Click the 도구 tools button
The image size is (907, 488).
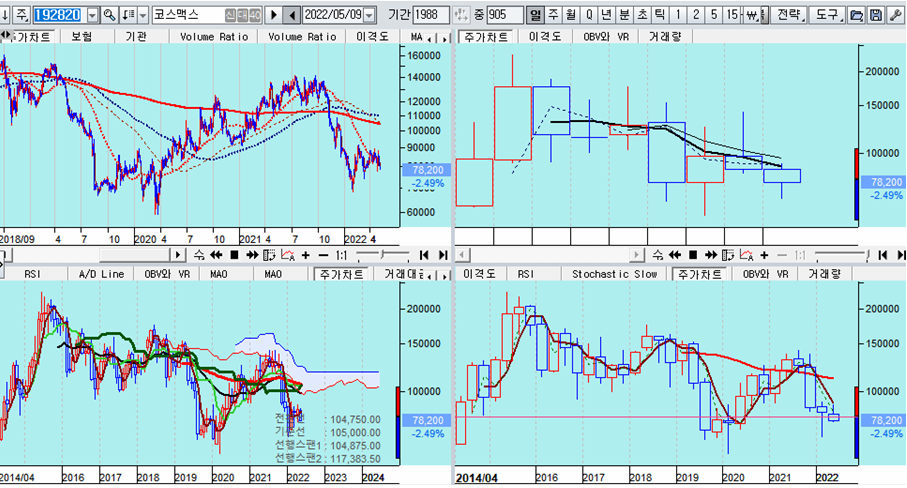point(826,15)
